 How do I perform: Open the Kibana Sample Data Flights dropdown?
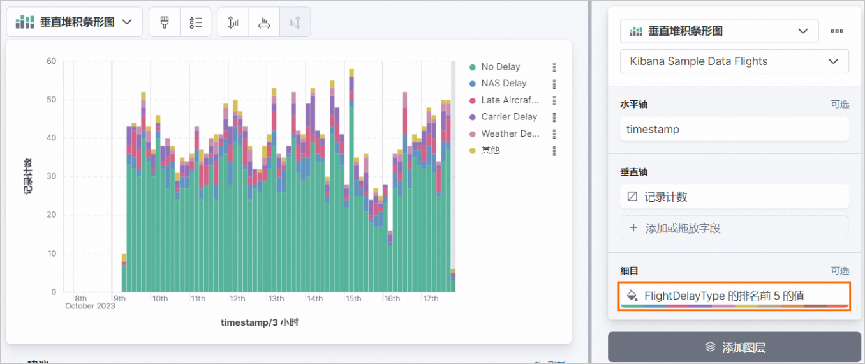(x=734, y=61)
